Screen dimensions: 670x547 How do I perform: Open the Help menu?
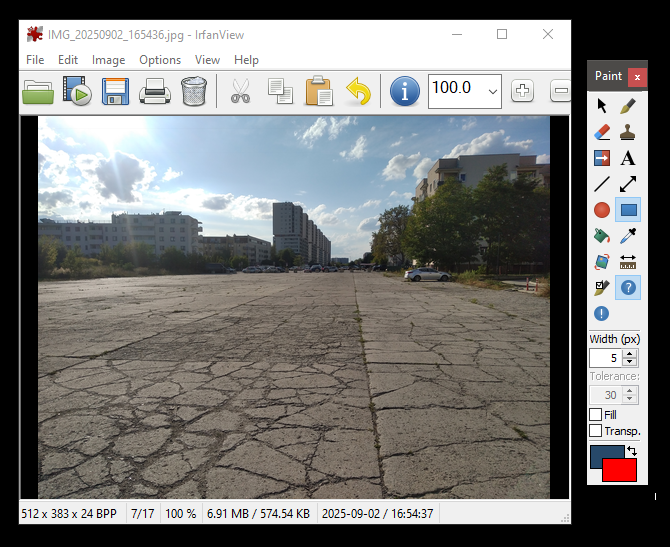(246, 60)
